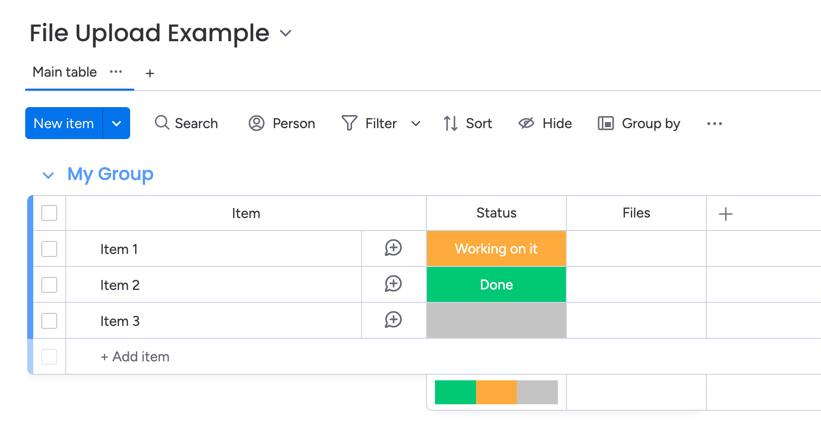
Task: Open updates conversation for Item 3
Action: (x=393, y=320)
